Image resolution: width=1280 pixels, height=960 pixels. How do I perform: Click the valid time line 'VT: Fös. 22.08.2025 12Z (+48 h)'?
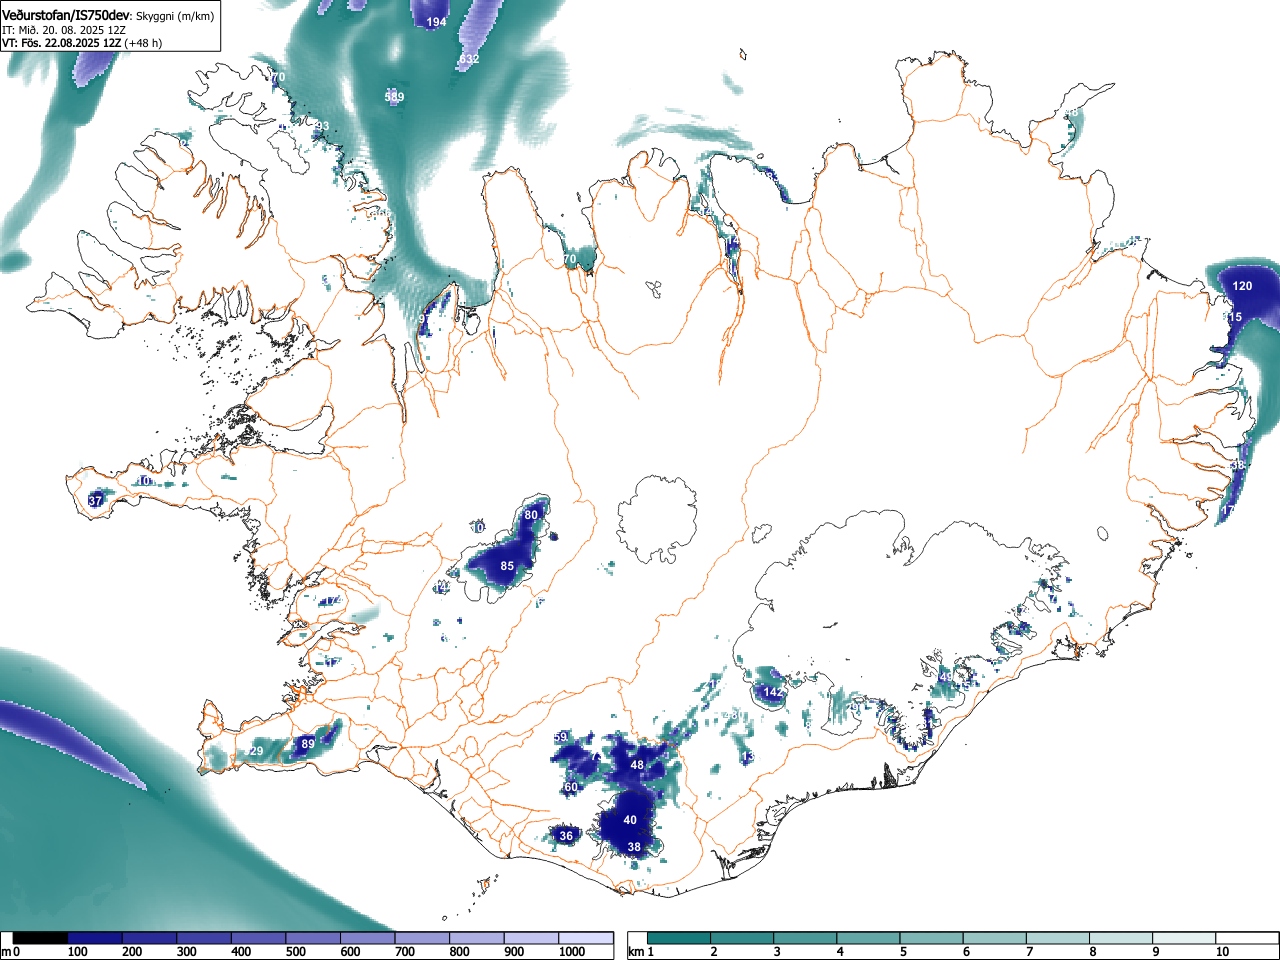(x=82, y=43)
